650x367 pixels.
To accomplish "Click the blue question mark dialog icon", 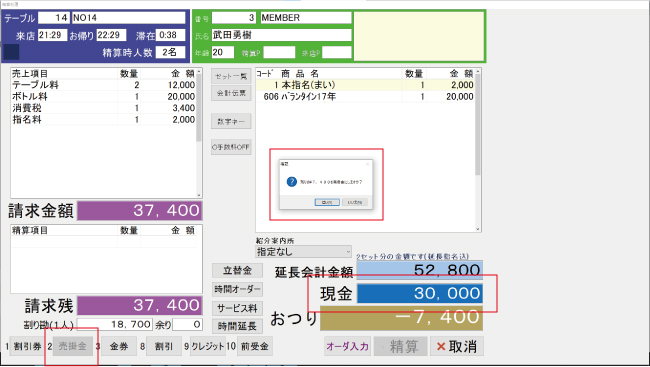I will pyautogui.click(x=291, y=182).
